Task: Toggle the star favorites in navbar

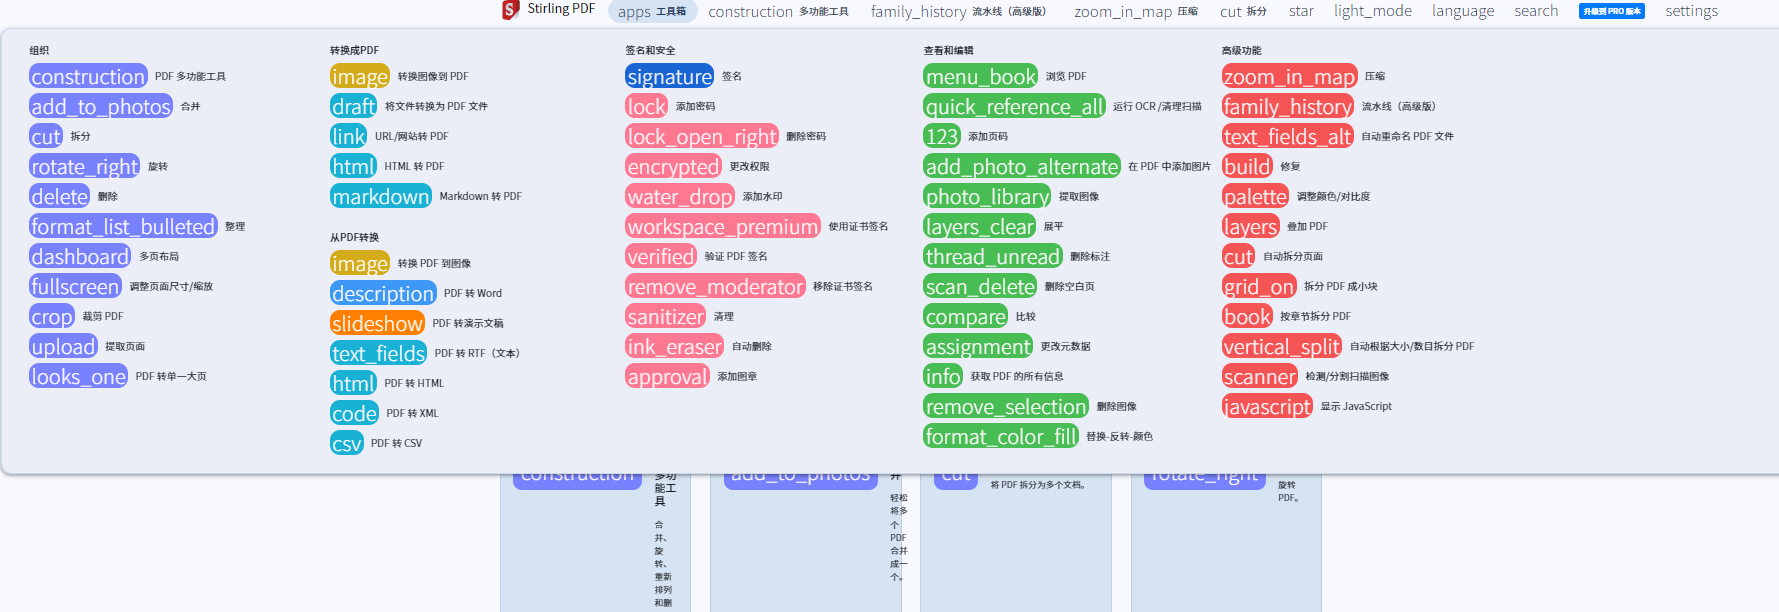Action: point(1301,11)
